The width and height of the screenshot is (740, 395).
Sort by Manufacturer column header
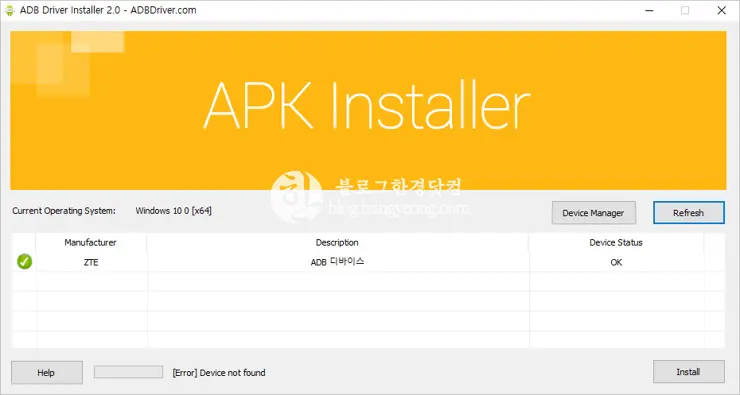pyautogui.click(x=91, y=243)
